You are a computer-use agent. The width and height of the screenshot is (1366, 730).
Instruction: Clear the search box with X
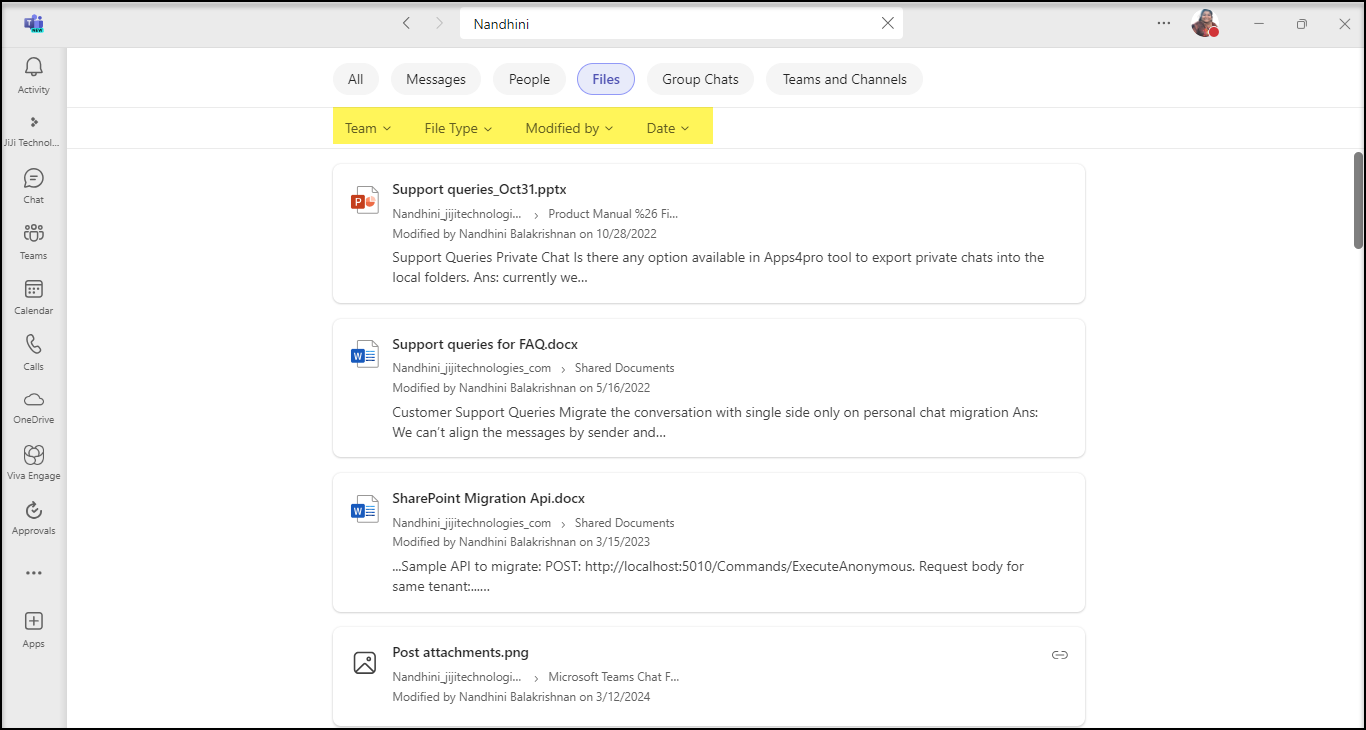pos(887,23)
